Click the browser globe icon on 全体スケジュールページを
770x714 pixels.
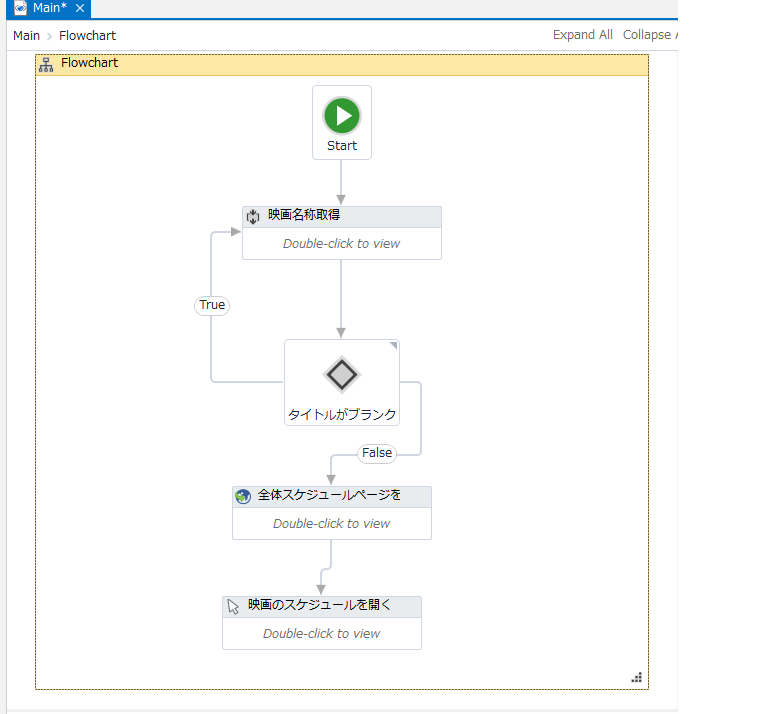coord(243,496)
